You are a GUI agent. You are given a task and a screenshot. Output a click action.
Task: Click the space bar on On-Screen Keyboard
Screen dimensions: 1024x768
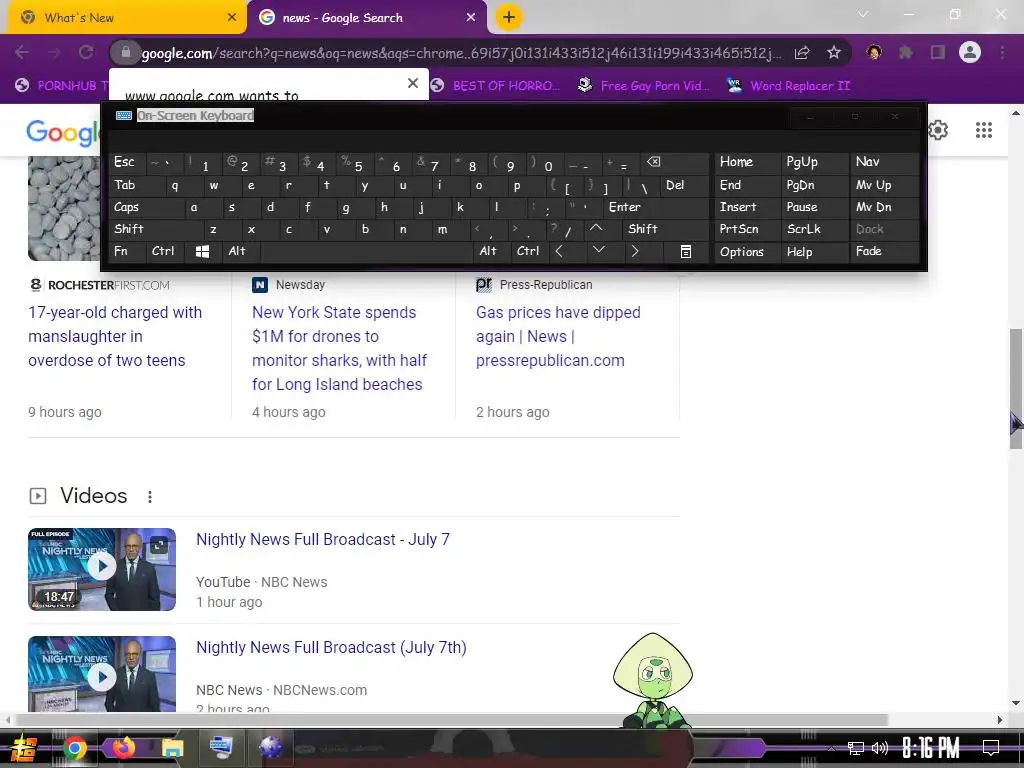[x=367, y=251]
